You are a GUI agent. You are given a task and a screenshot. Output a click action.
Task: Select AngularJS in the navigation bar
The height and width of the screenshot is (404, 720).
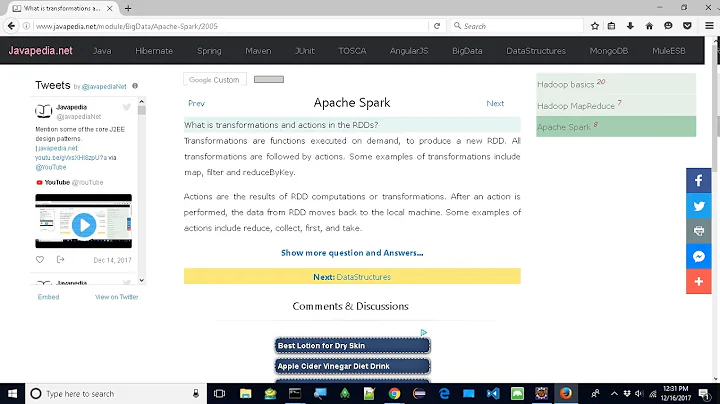pos(409,51)
